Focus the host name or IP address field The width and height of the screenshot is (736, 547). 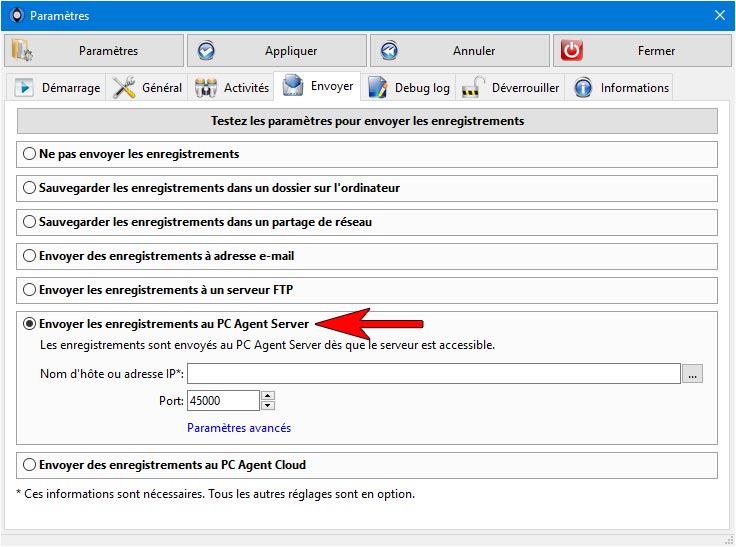tap(434, 374)
